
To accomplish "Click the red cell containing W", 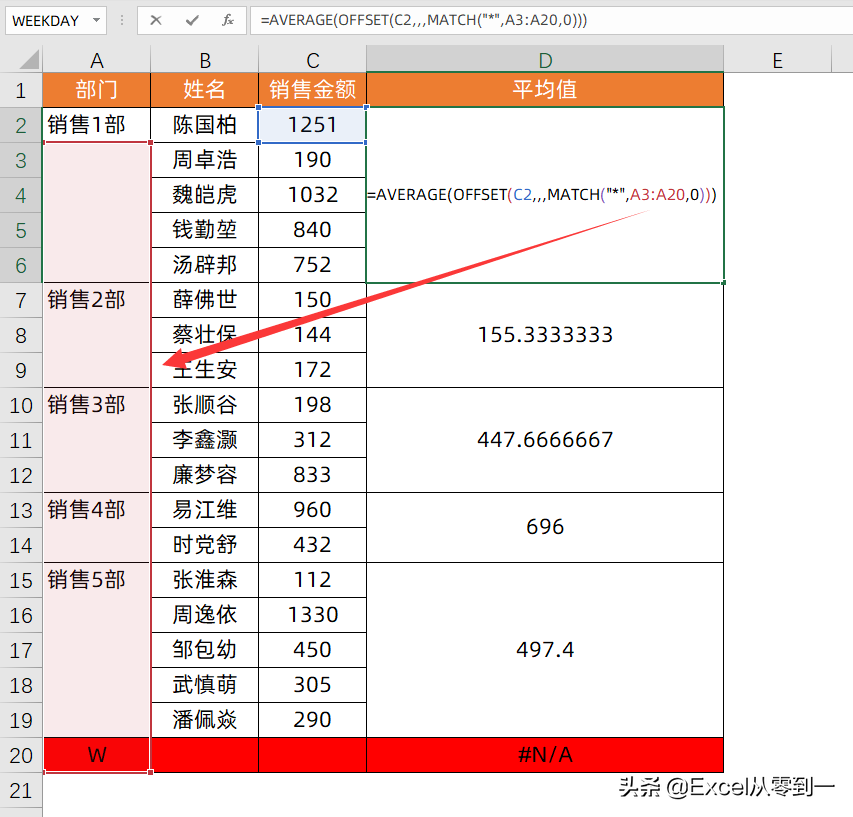I will click(96, 755).
